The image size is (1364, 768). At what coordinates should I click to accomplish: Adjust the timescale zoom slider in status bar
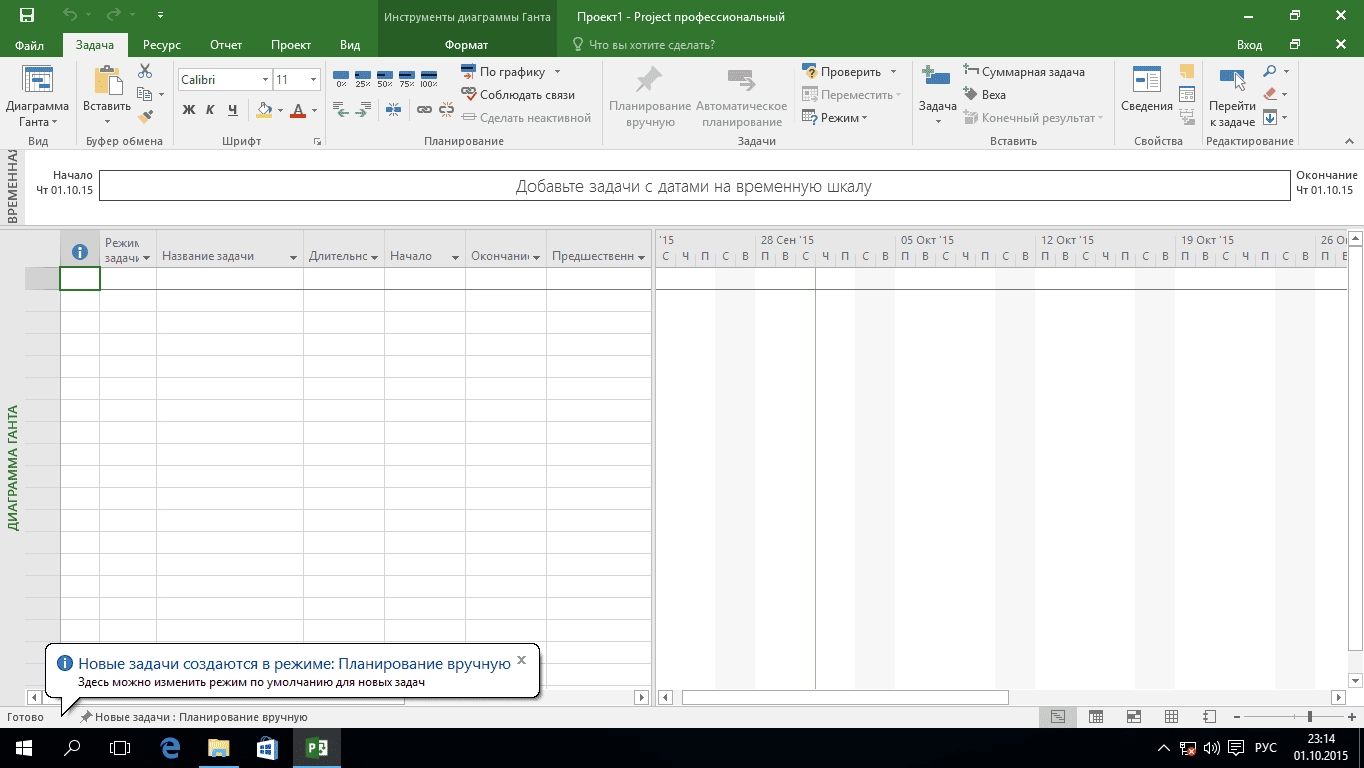tap(1310, 717)
